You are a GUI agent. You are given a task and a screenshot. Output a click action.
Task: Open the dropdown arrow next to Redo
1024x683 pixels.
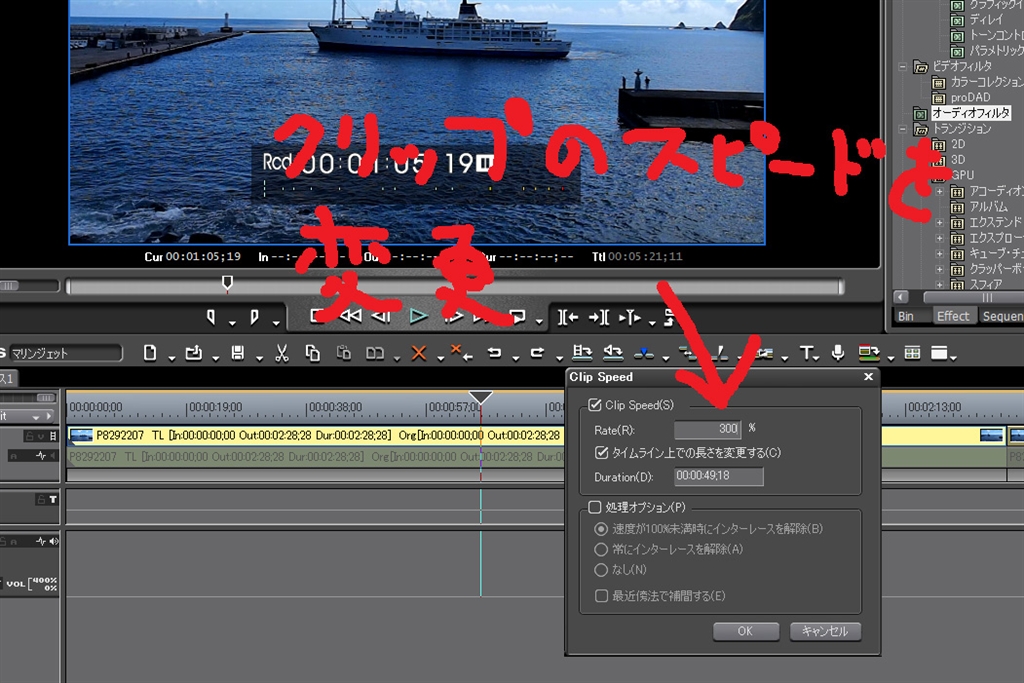pyautogui.click(x=559, y=358)
